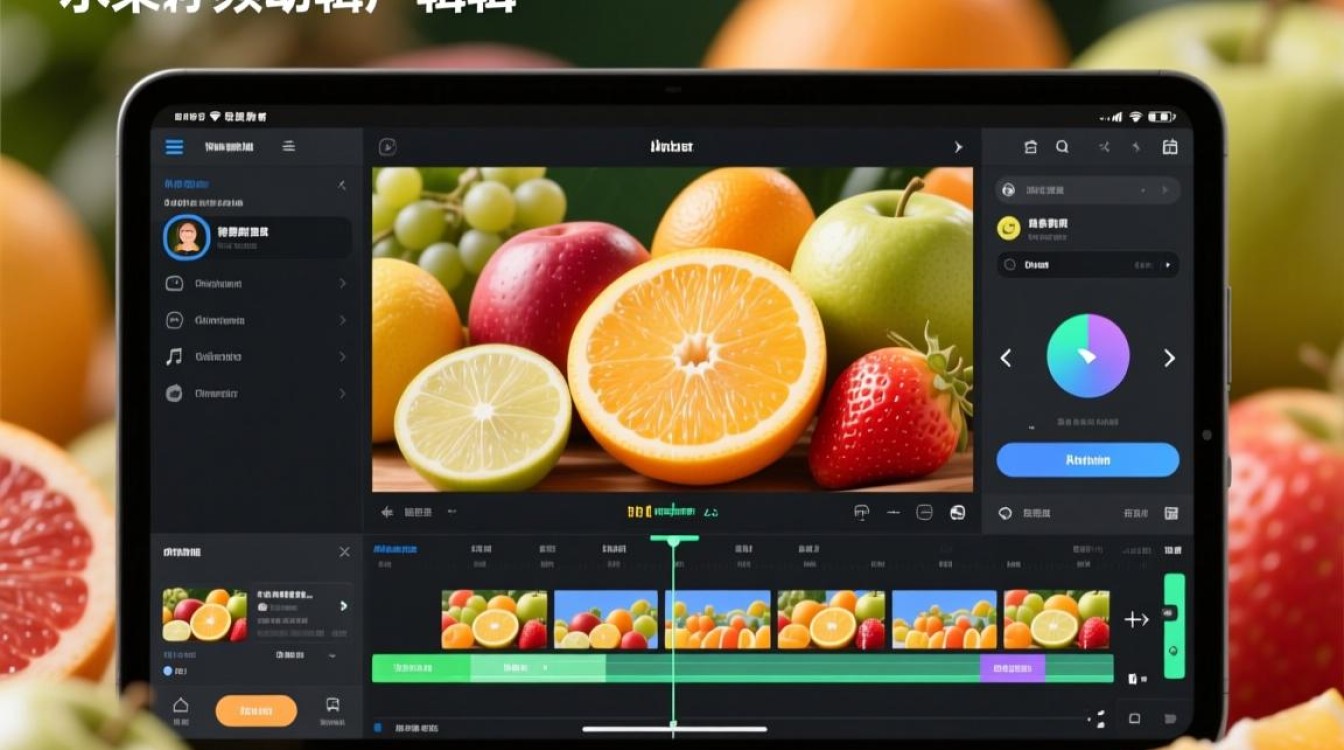Click the home icon in the top-right toolbar
Image resolution: width=1344 pixels, height=750 pixels.
pos(1031,147)
